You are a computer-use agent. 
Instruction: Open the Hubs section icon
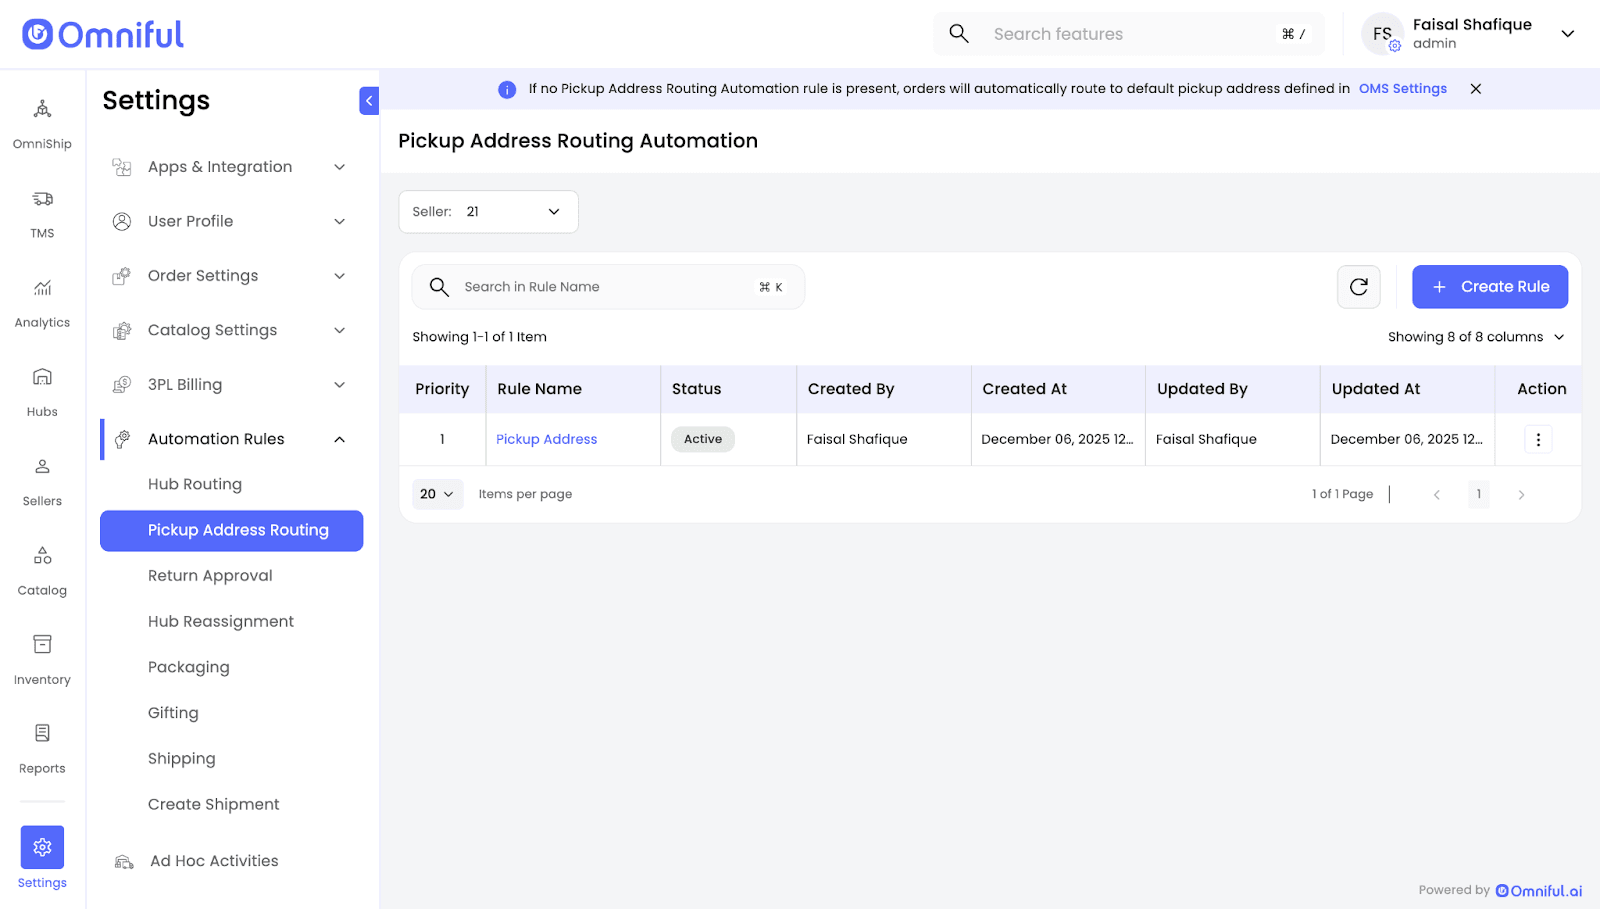pyautogui.click(x=42, y=378)
